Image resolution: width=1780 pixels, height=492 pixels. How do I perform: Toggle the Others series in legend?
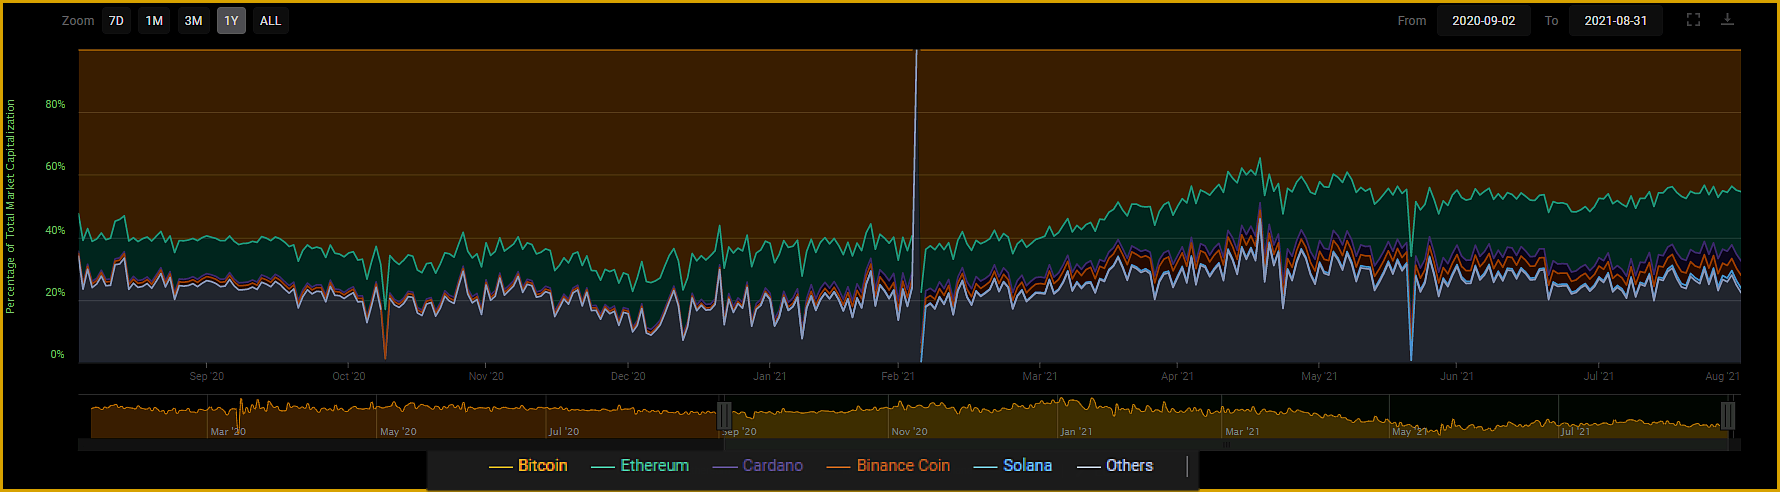[x=1129, y=466]
